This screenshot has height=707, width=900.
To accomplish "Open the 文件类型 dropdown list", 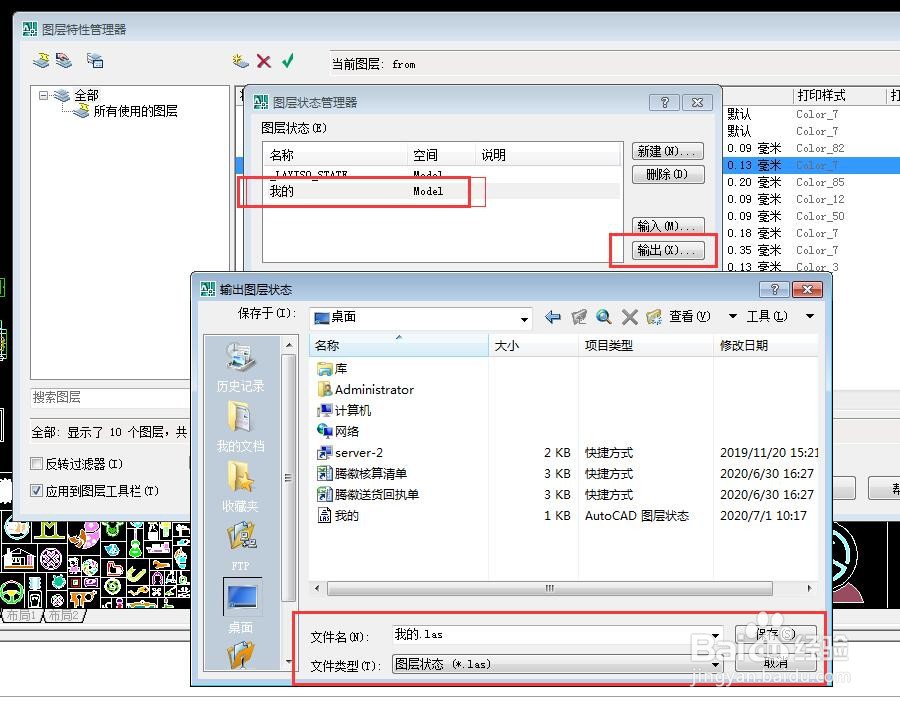I will pos(715,665).
